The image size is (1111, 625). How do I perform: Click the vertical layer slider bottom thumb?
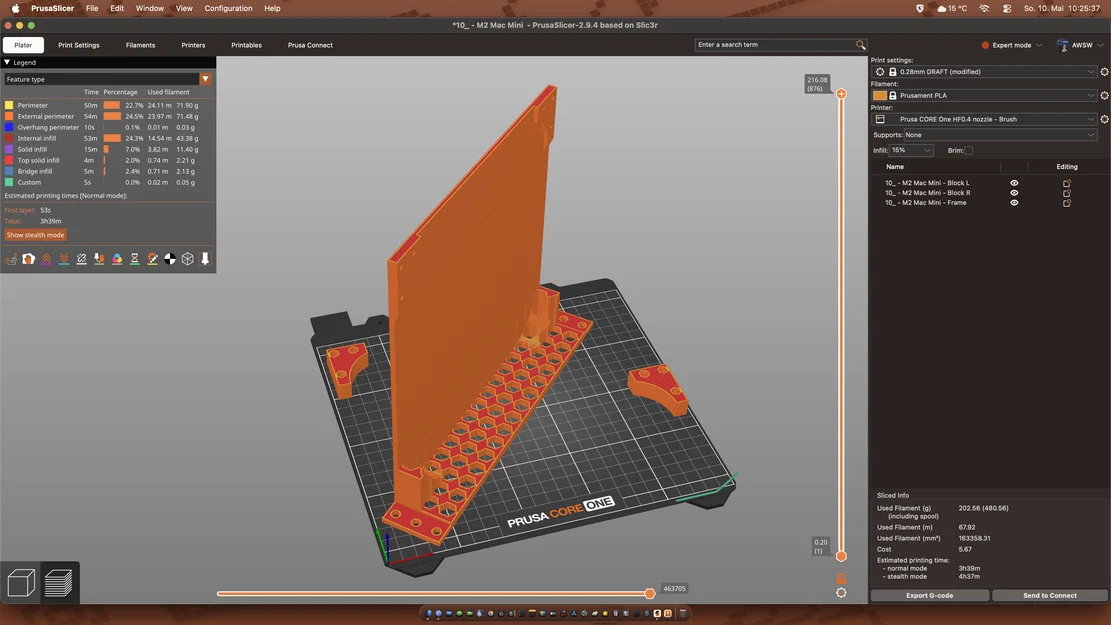click(841, 556)
